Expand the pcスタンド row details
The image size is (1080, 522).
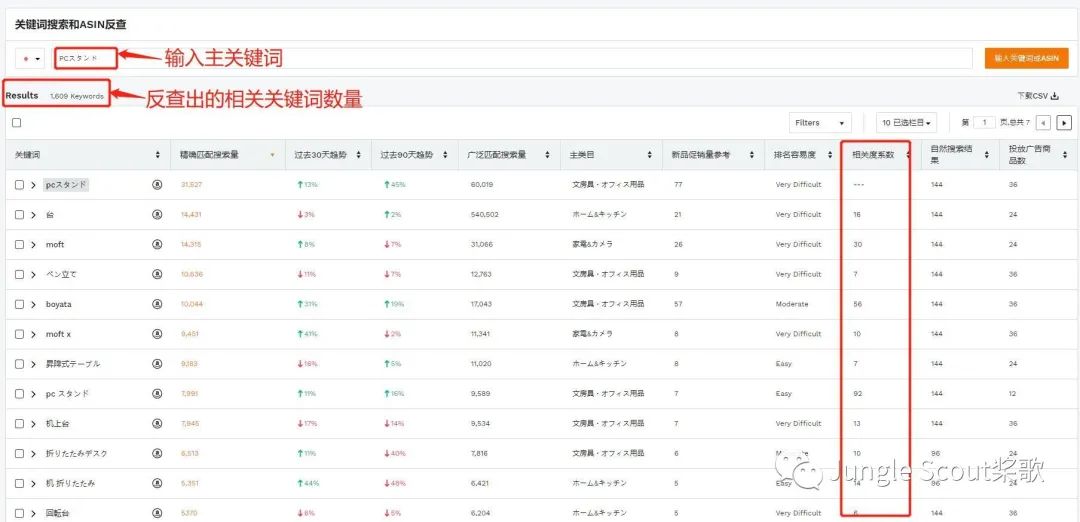pos(33,185)
